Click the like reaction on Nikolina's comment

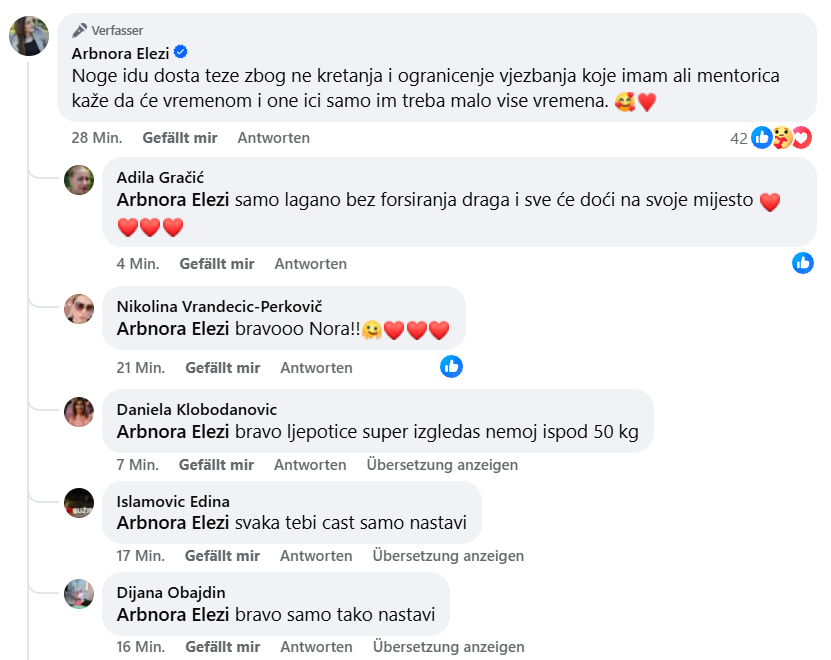[452, 367]
